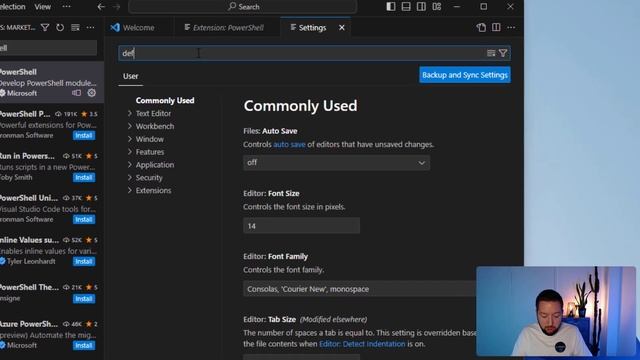
Task: Toggle secondary side bar layout icon
Action: [x=421, y=7]
